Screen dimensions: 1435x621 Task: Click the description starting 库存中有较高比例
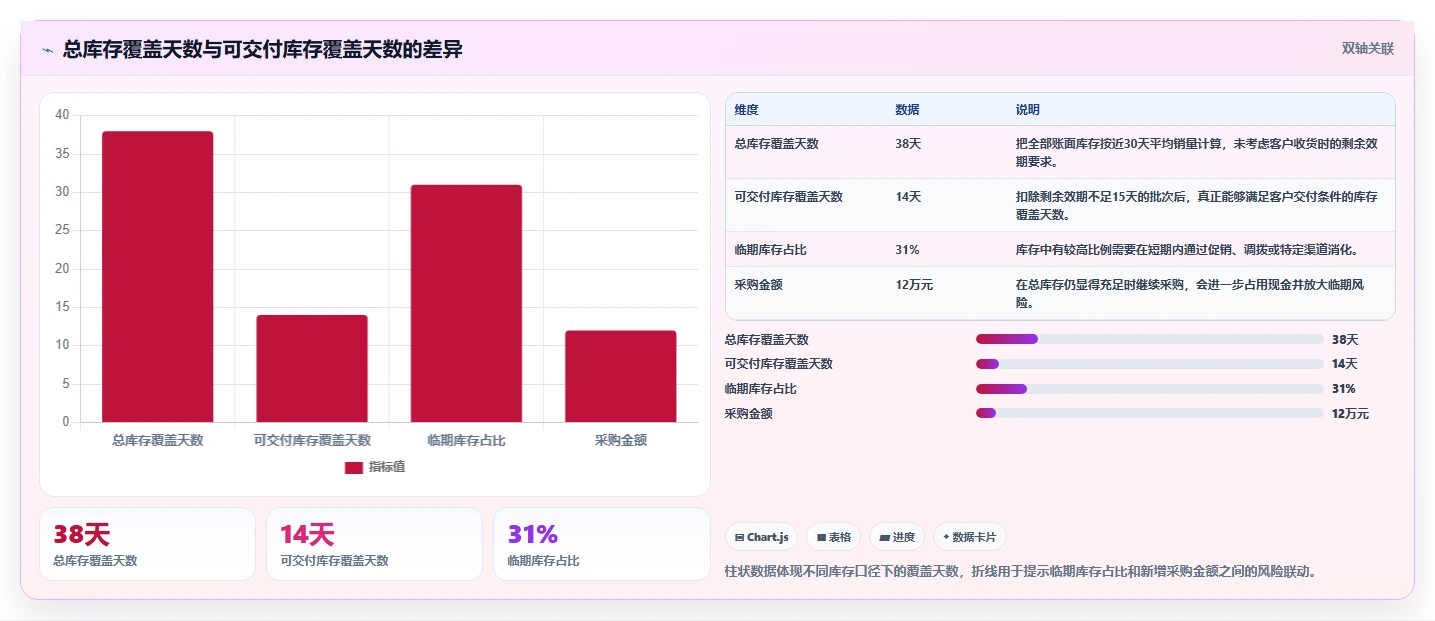1186,250
